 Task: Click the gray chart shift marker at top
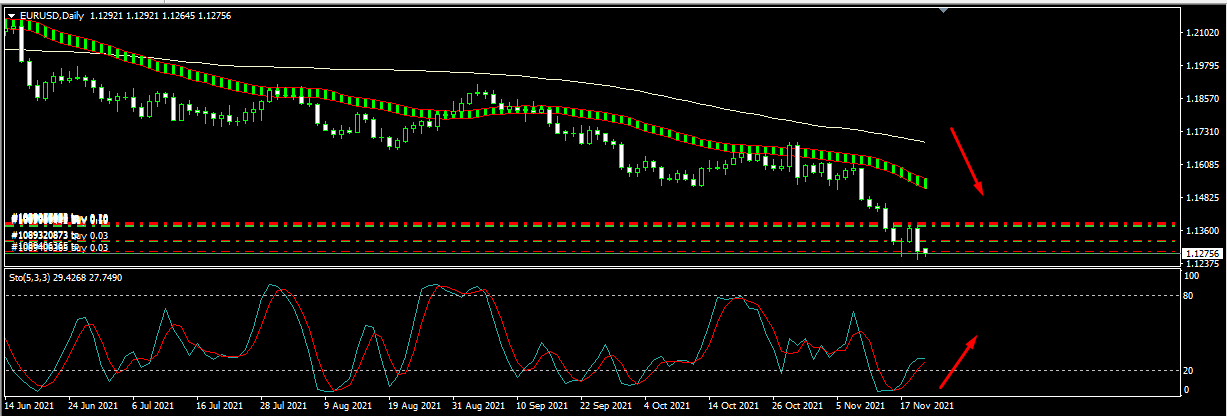click(x=943, y=10)
